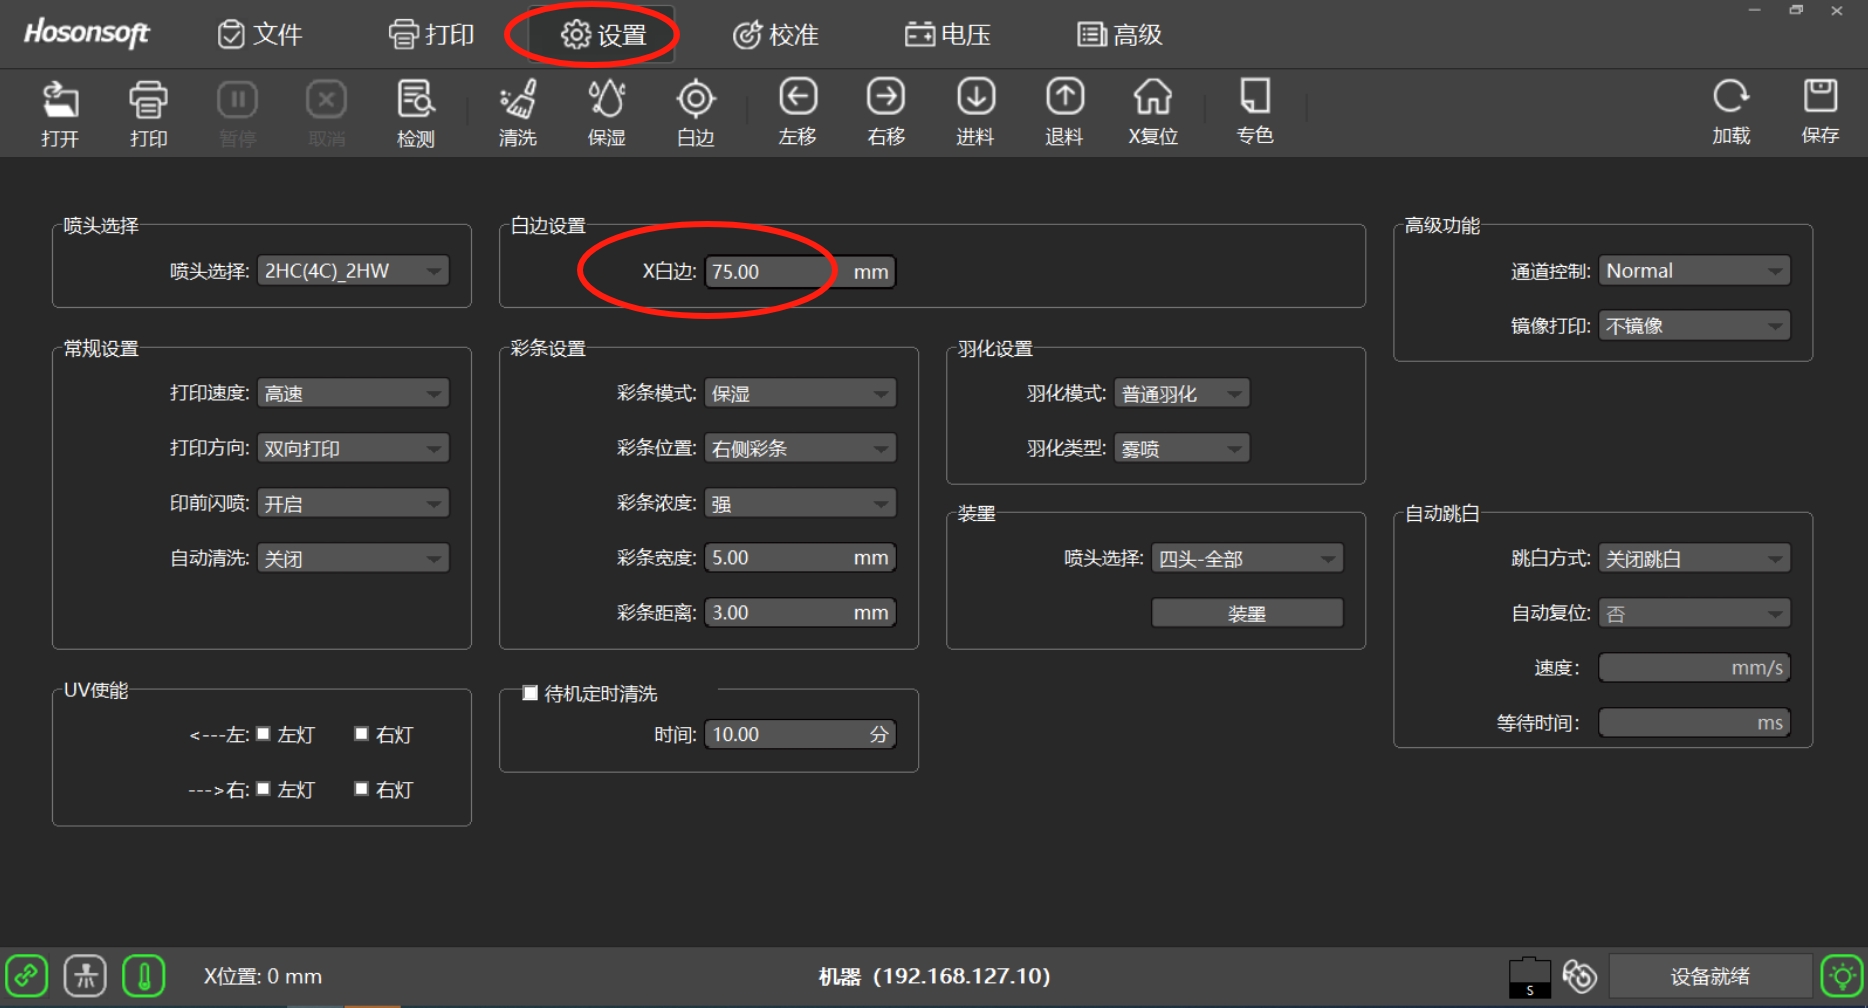This screenshot has height=1008, width=1868.
Task: Click the 设备就绪 status button
Action: click(1709, 976)
